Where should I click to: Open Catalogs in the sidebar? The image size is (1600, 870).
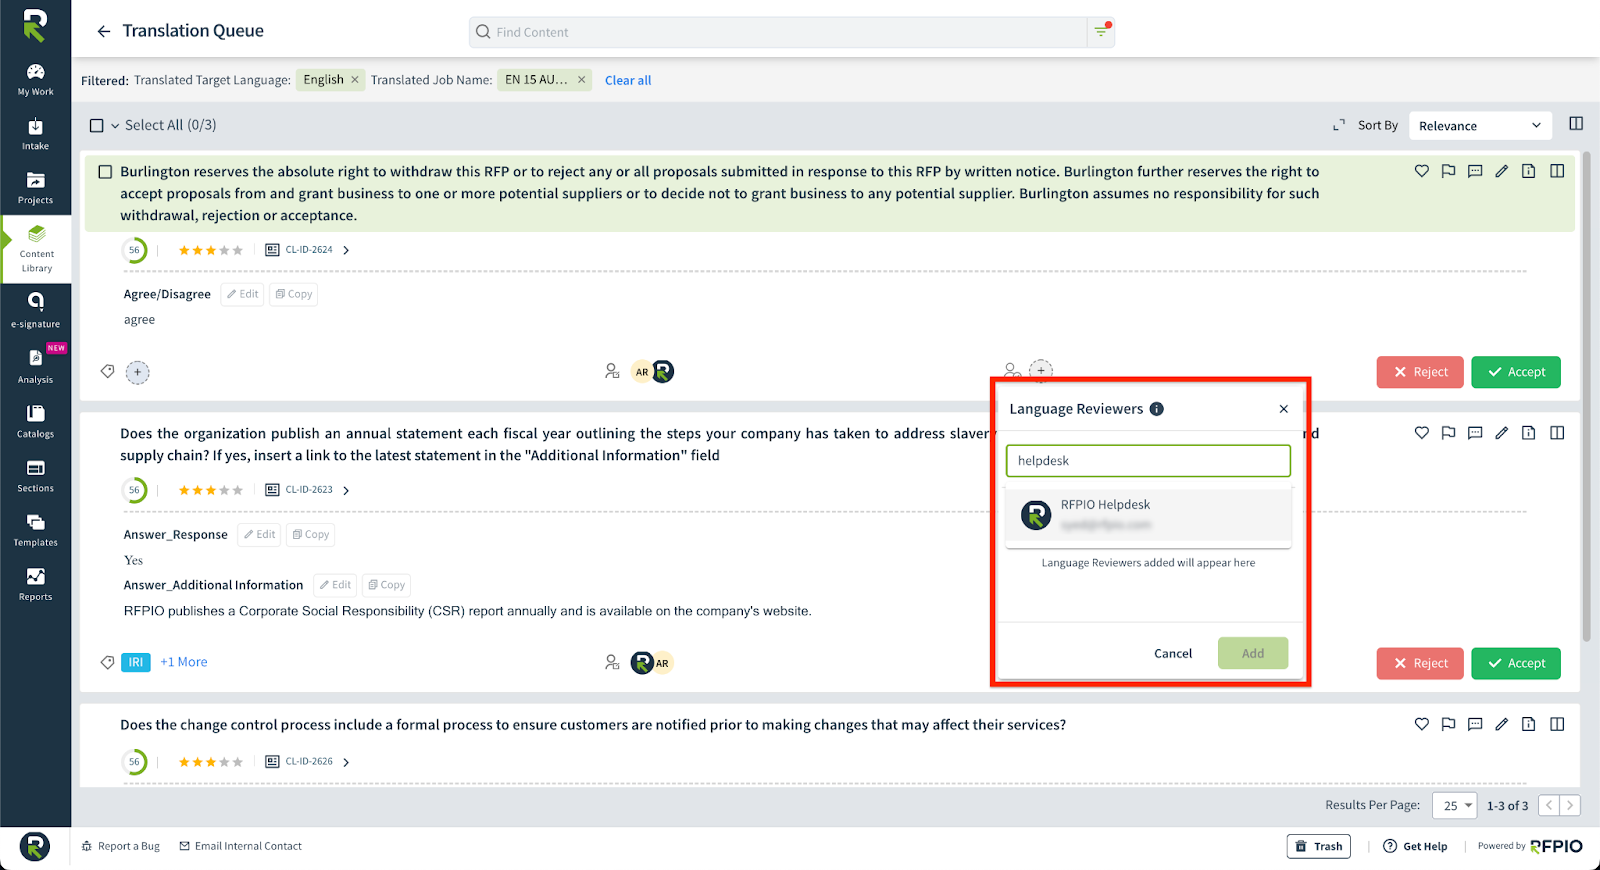[36, 421]
